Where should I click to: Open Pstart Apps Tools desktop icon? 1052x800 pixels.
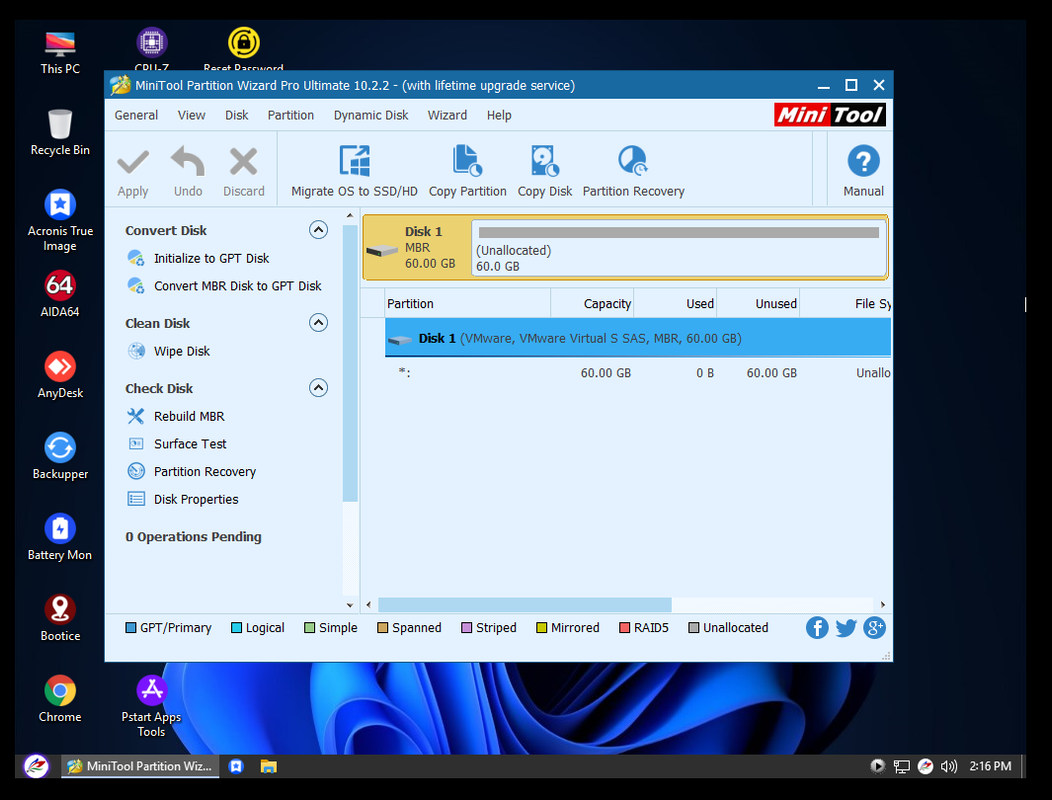(151, 707)
